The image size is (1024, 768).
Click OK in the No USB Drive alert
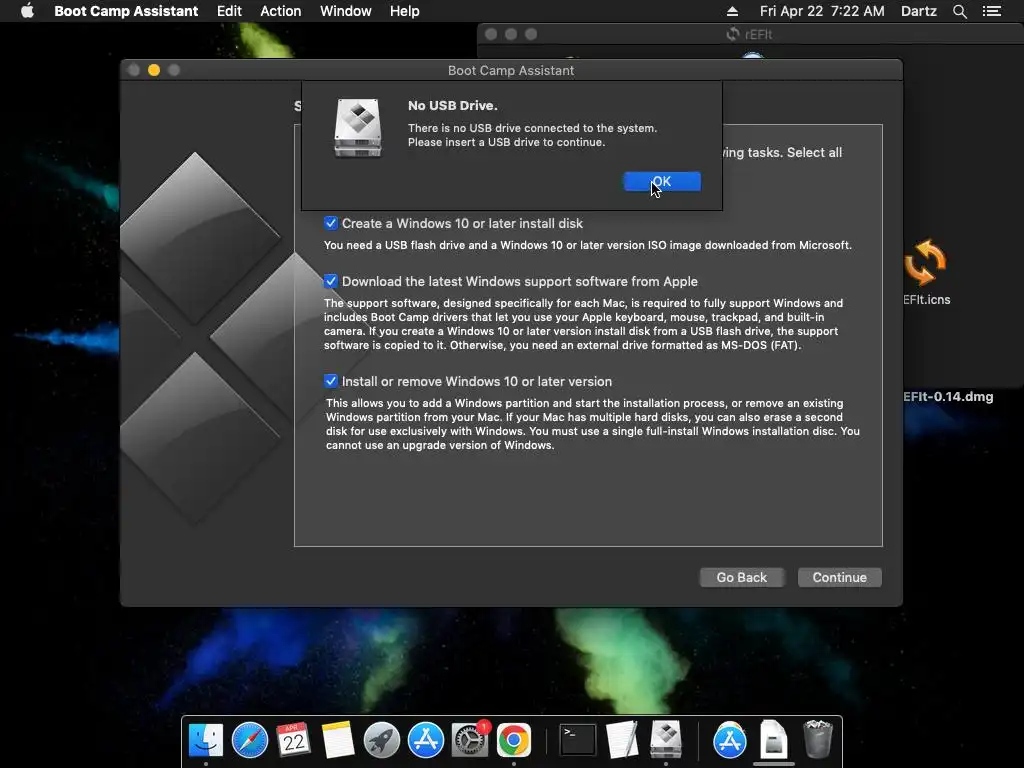tap(662, 182)
